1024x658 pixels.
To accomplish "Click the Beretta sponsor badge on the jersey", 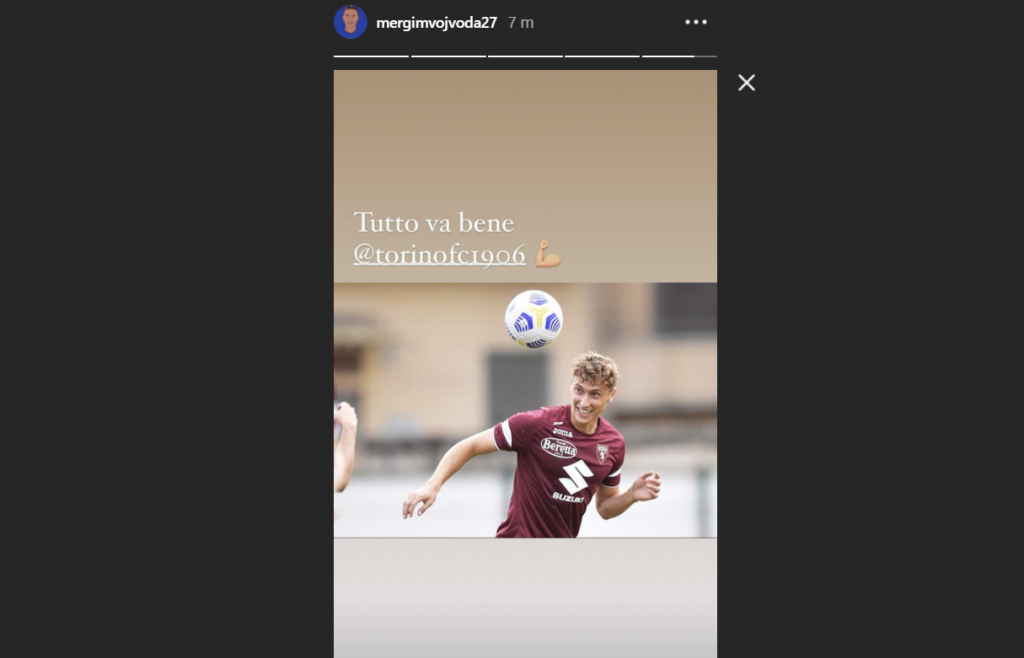I will click(x=559, y=448).
